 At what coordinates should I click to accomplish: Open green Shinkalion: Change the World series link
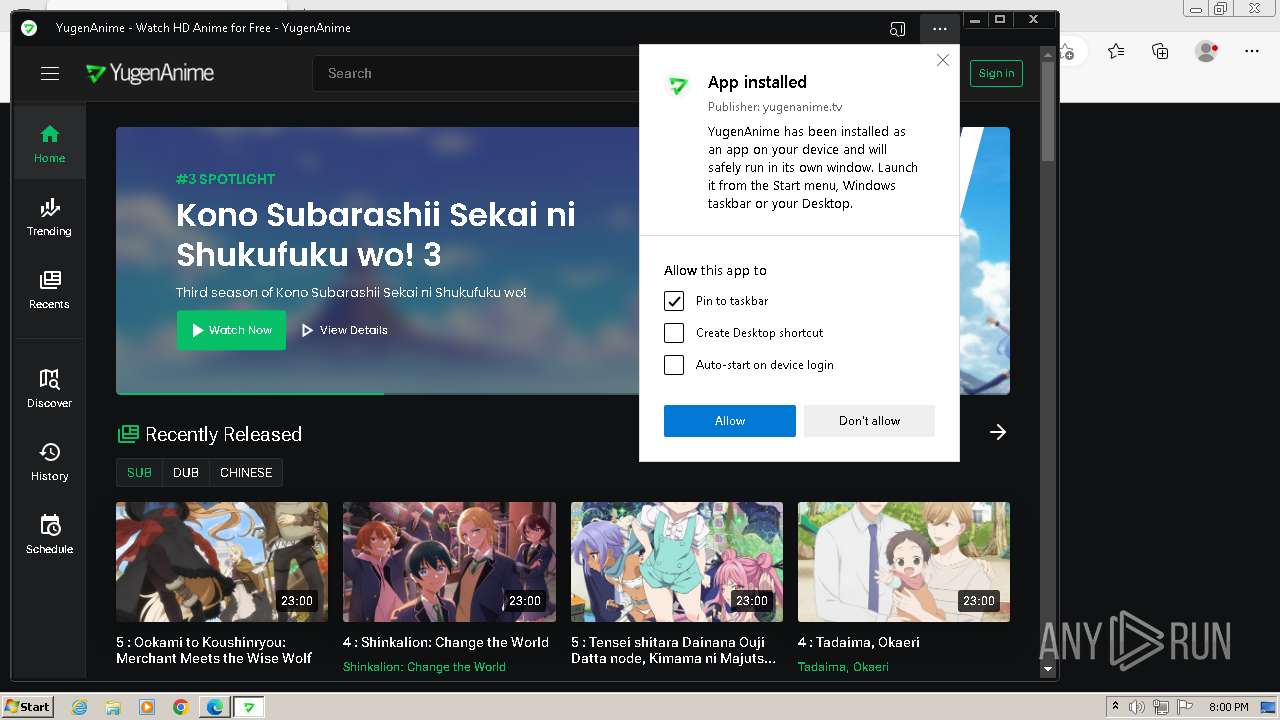point(424,667)
